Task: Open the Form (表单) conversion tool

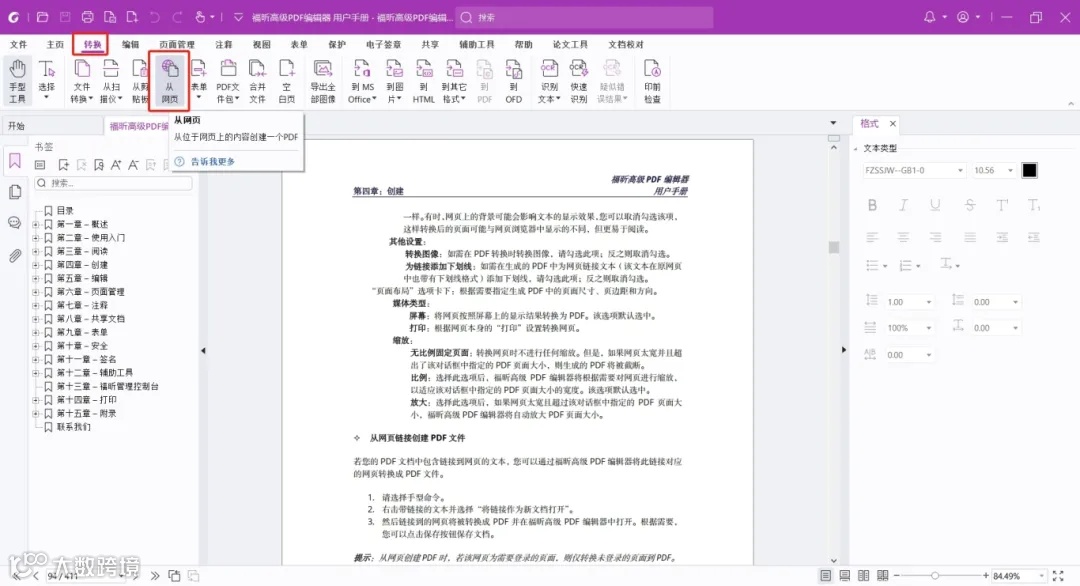Action: (198, 81)
